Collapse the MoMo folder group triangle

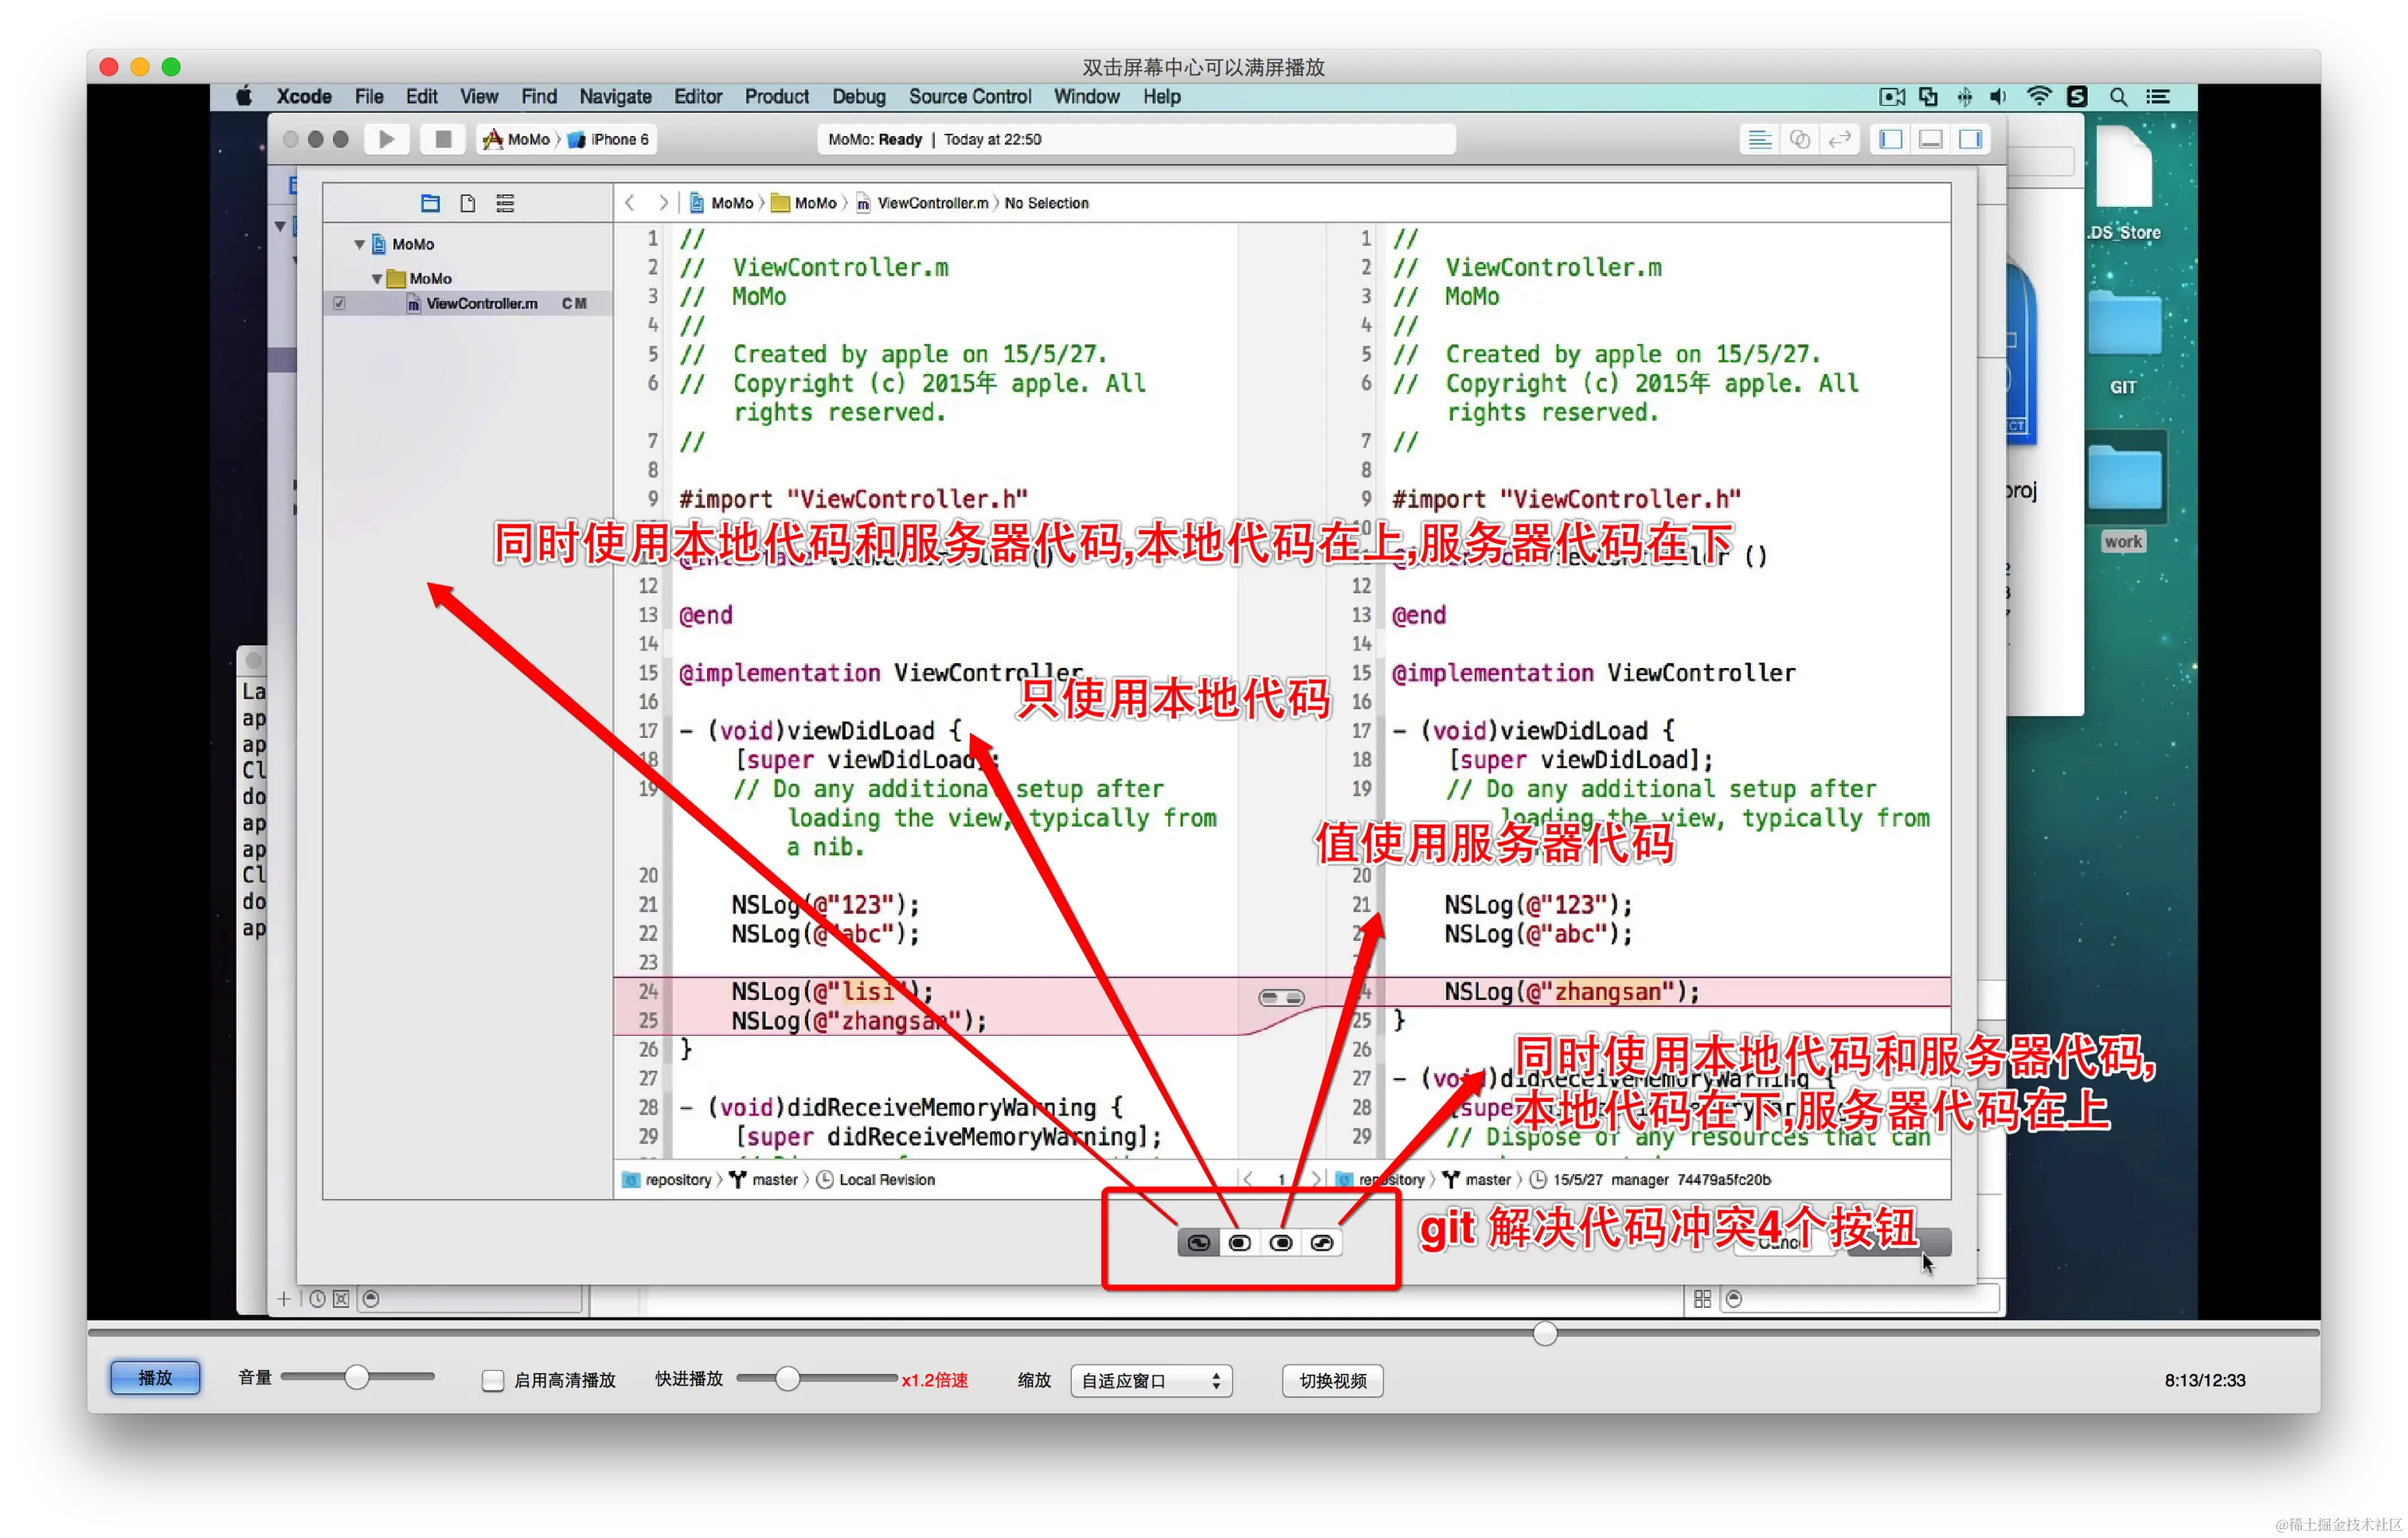click(376, 279)
